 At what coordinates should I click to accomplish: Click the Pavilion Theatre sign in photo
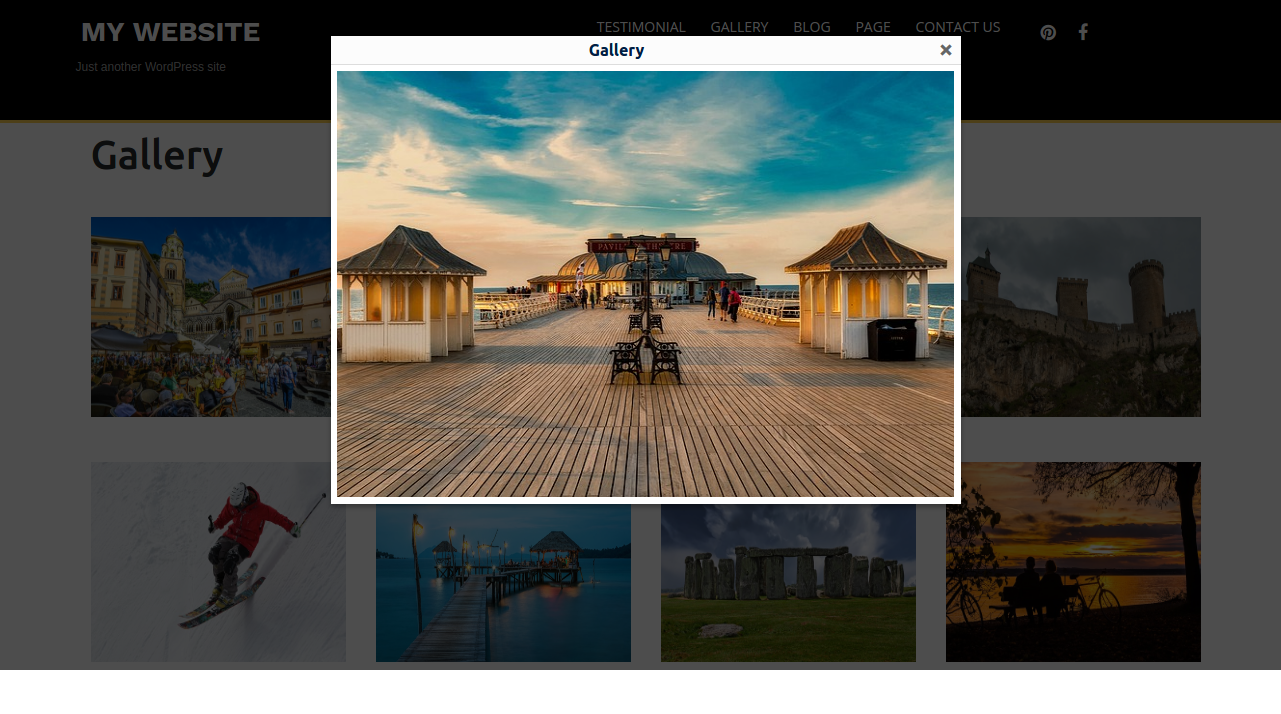(643, 245)
